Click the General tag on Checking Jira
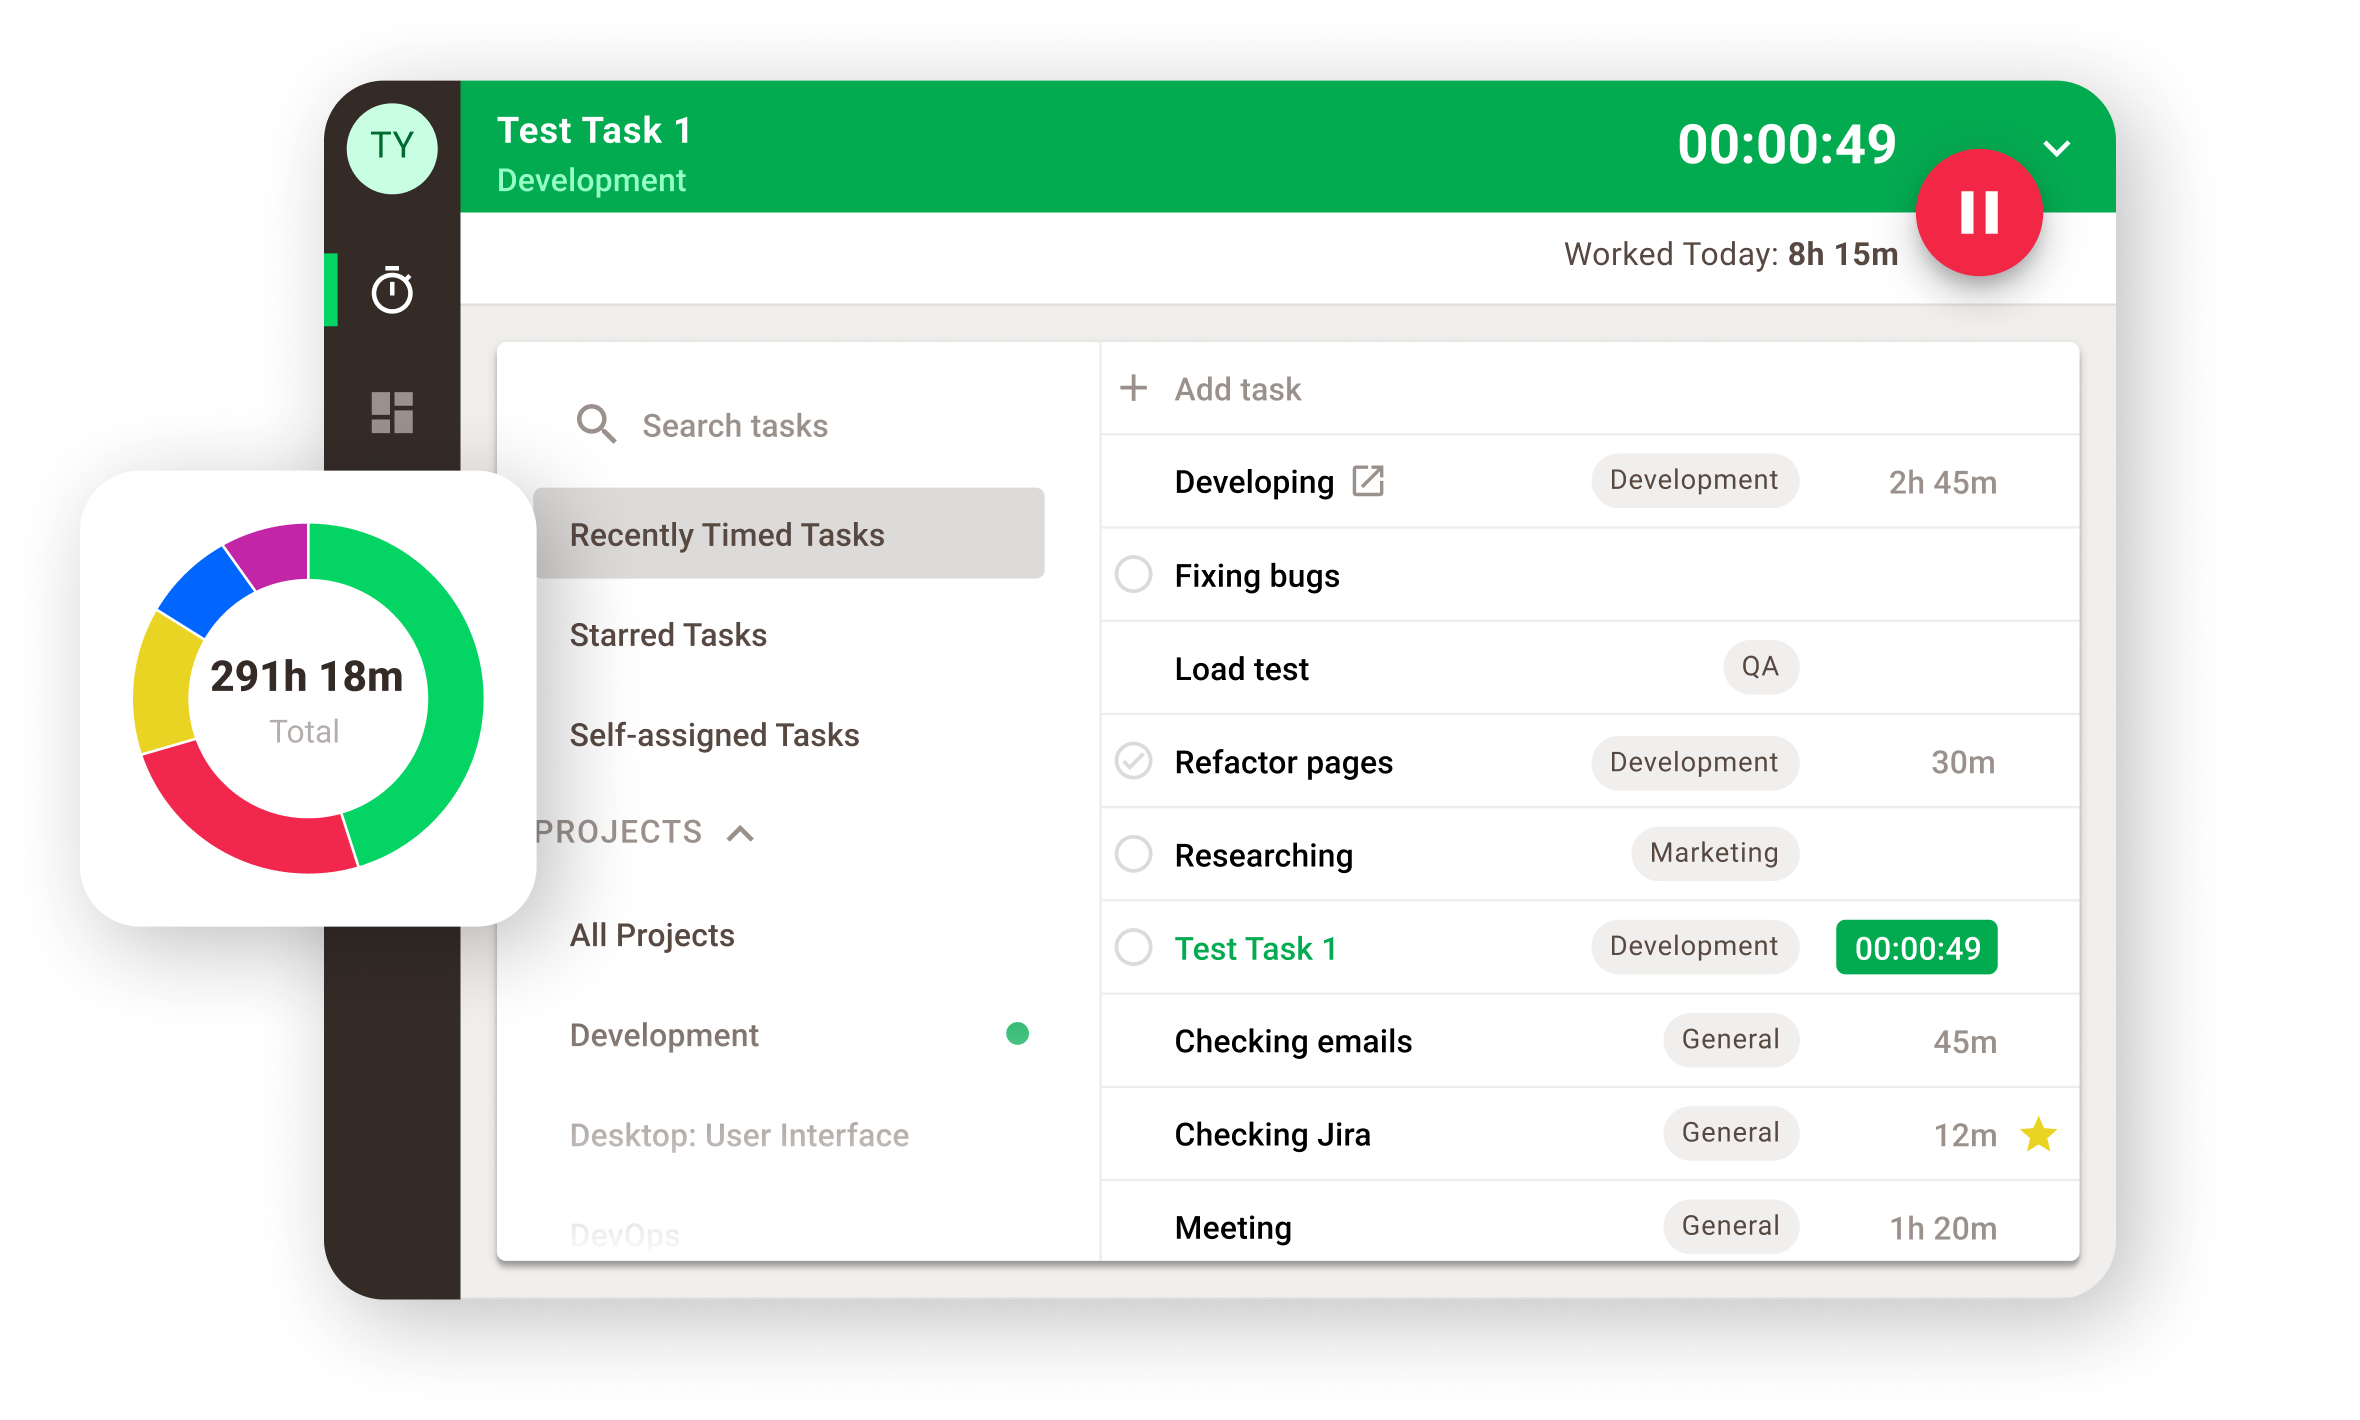 [1731, 1133]
